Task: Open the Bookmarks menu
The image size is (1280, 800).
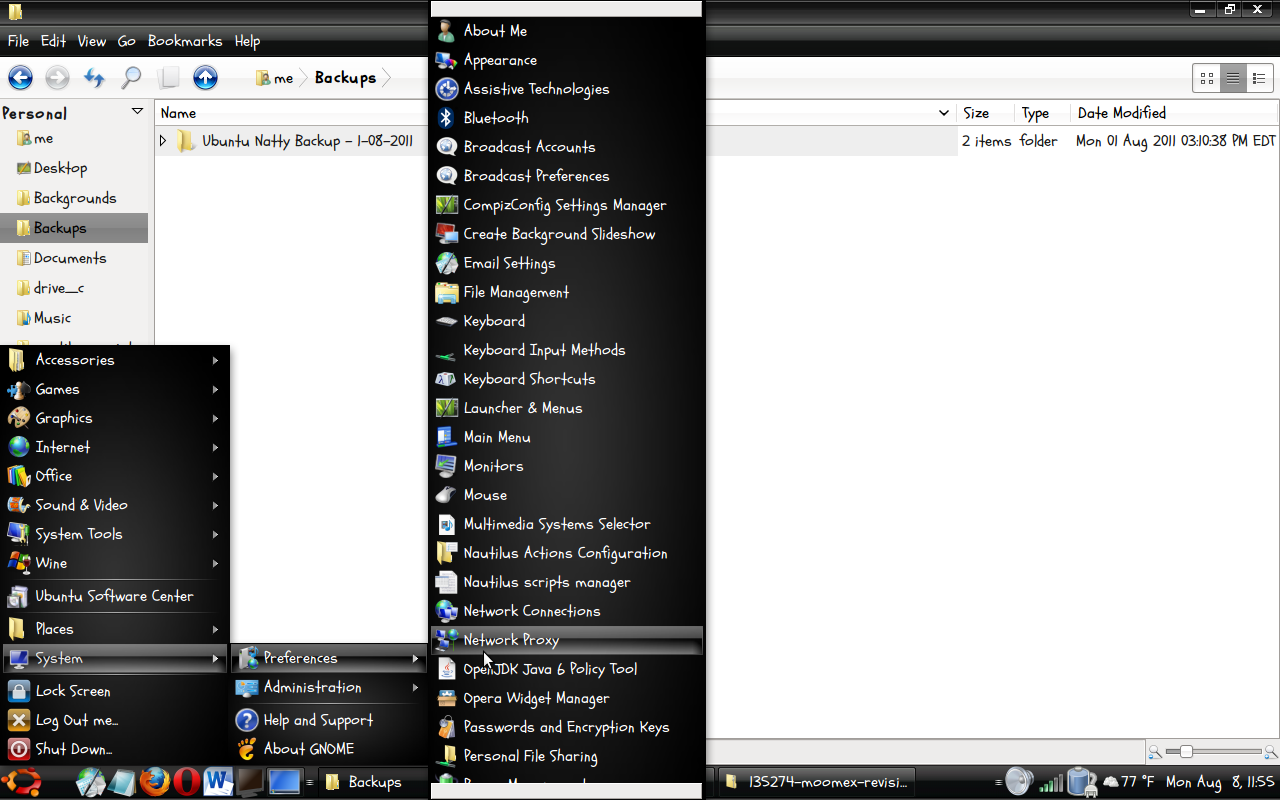Action: click(x=185, y=41)
